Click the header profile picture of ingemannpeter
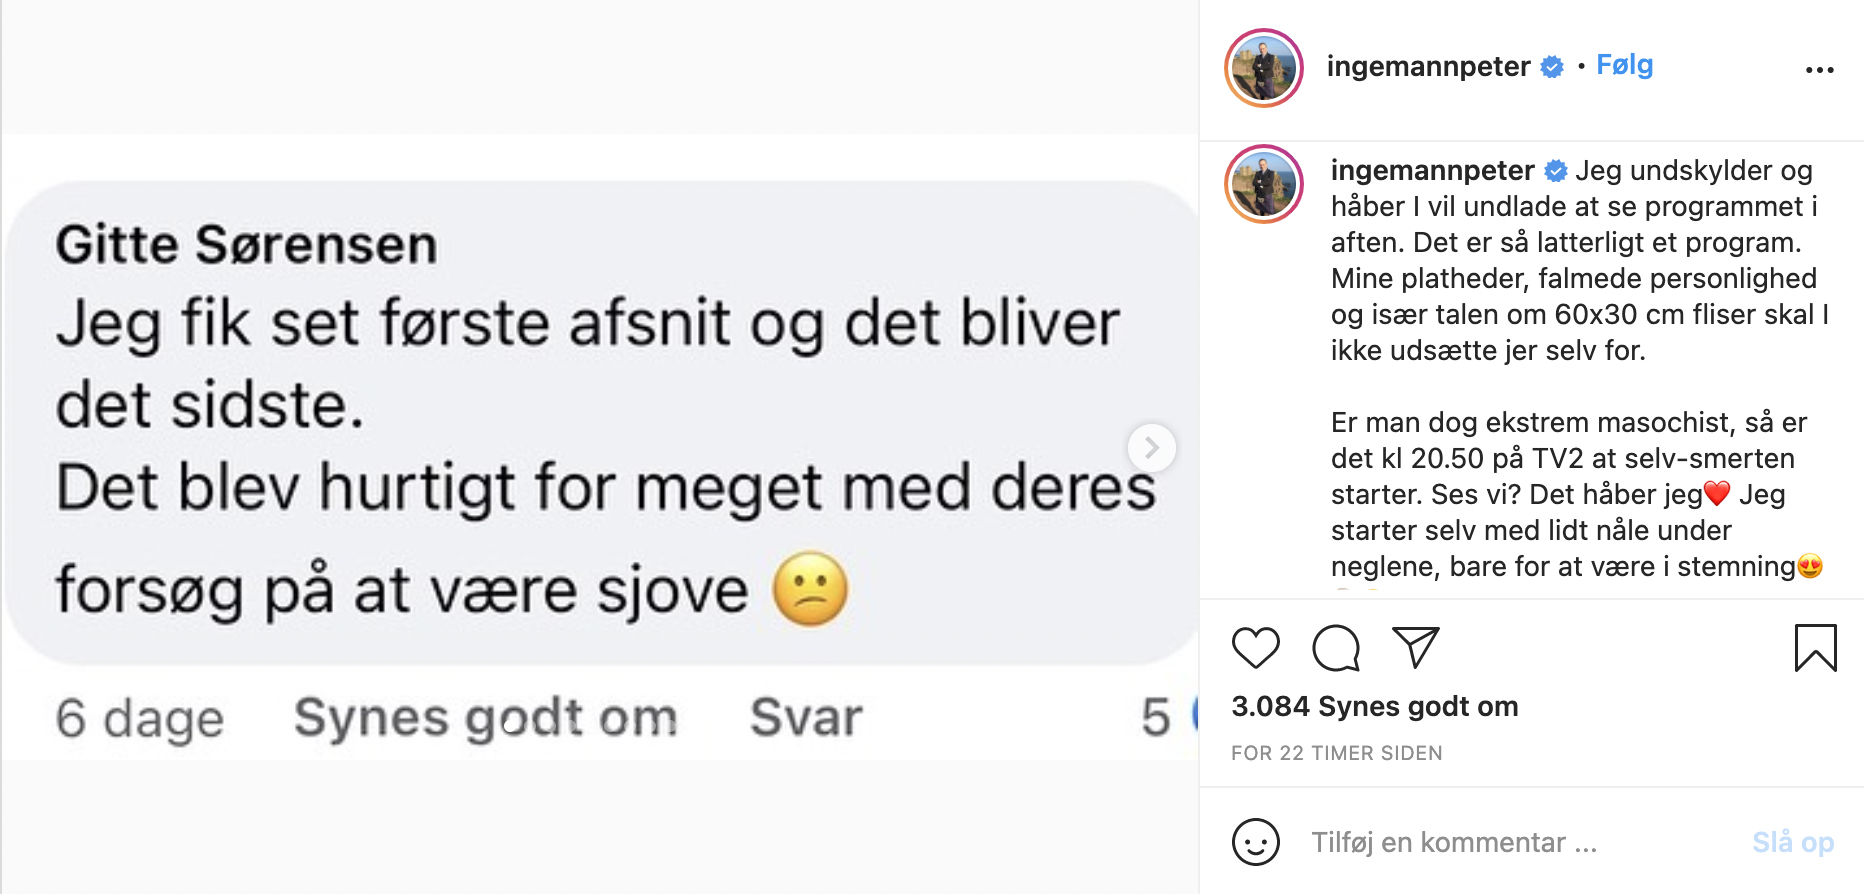1864x894 pixels. pos(1264,68)
